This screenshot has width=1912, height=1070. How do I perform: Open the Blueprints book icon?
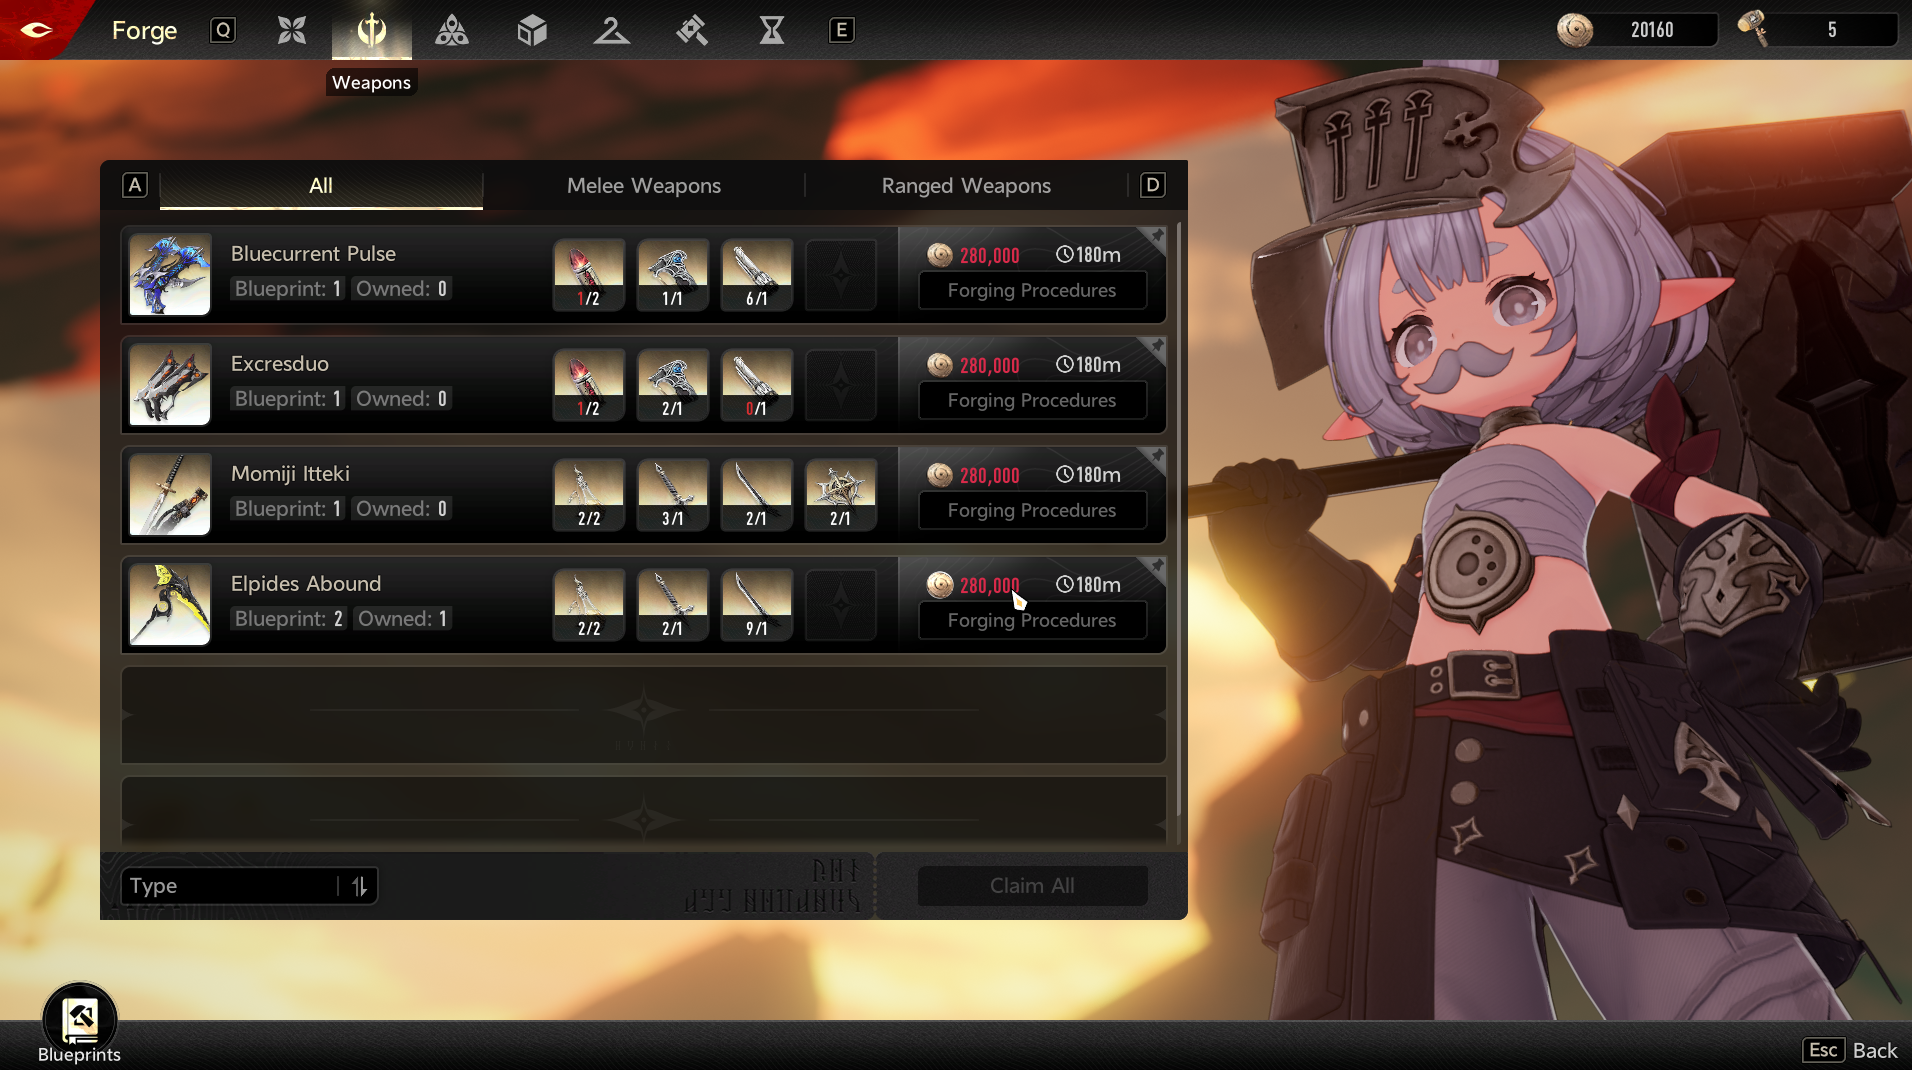tap(80, 1020)
